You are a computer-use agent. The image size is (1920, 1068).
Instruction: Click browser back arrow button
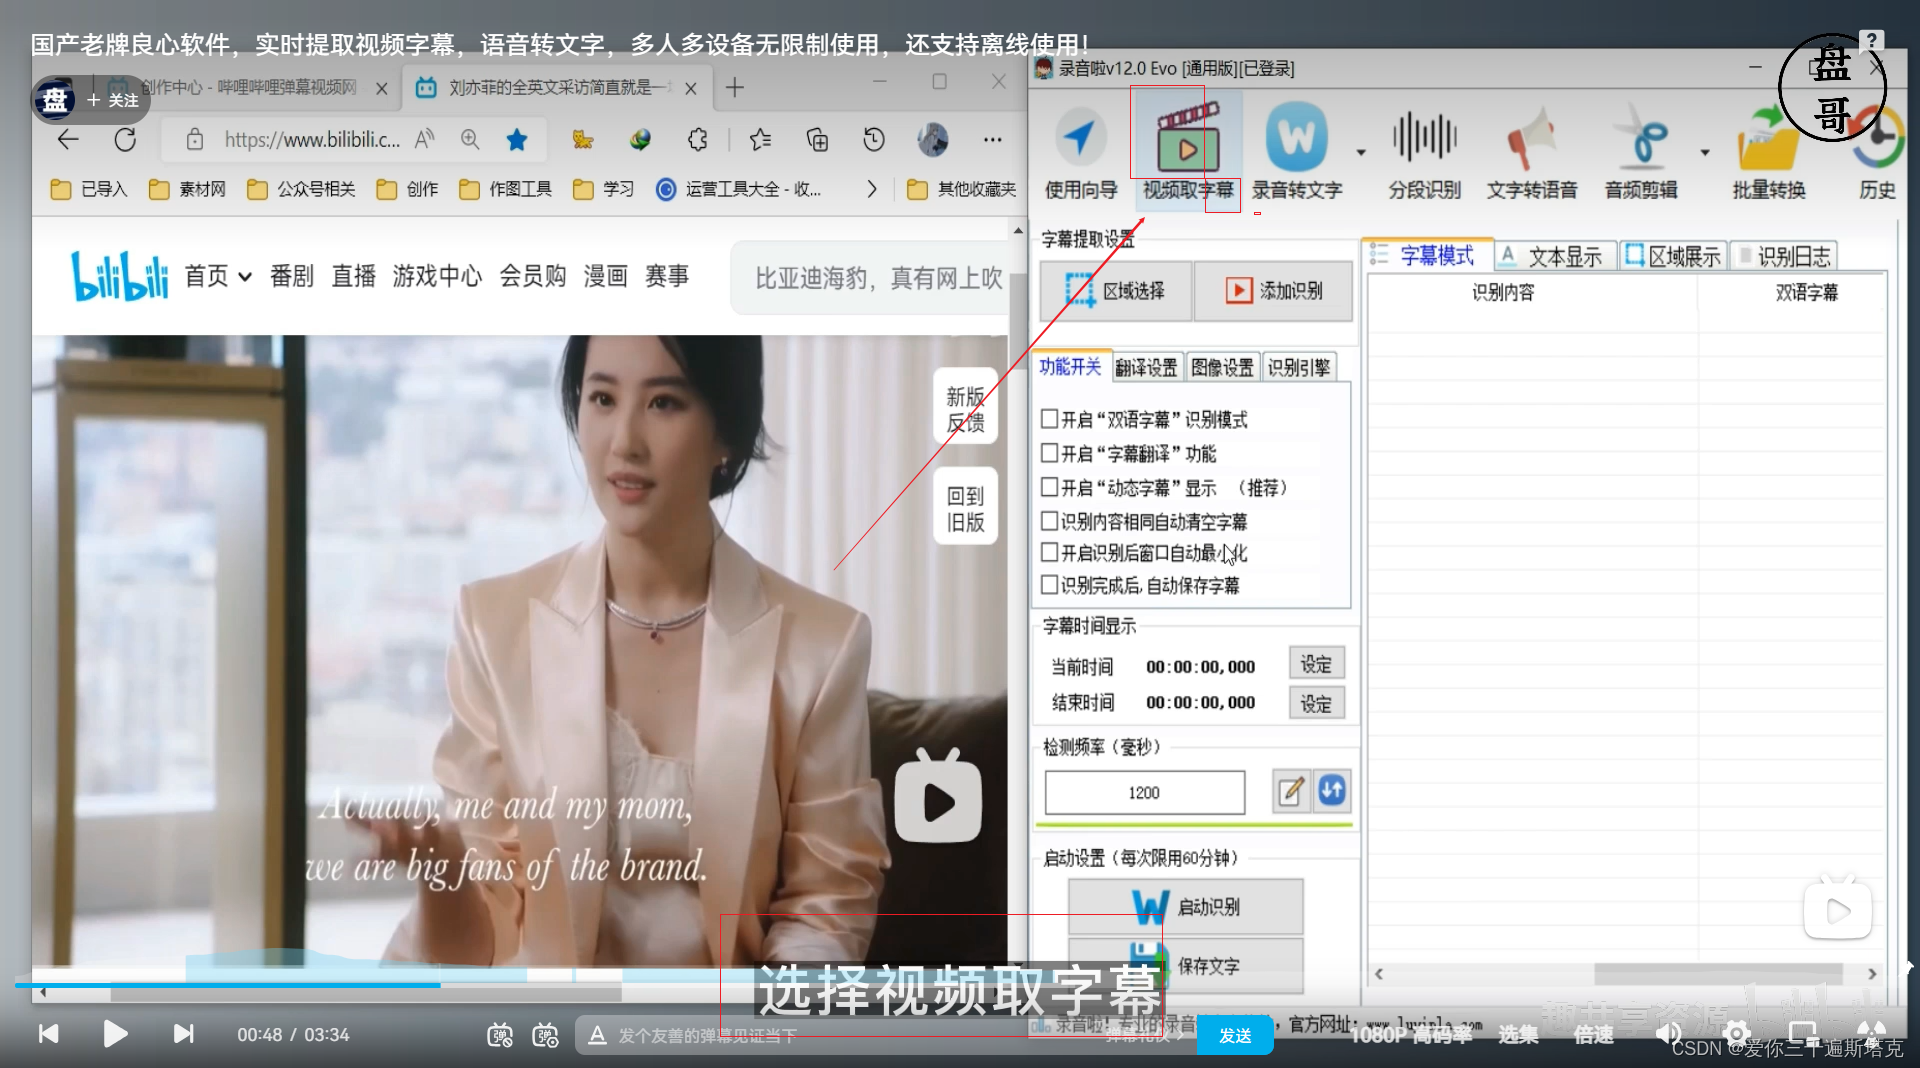tap(67, 139)
